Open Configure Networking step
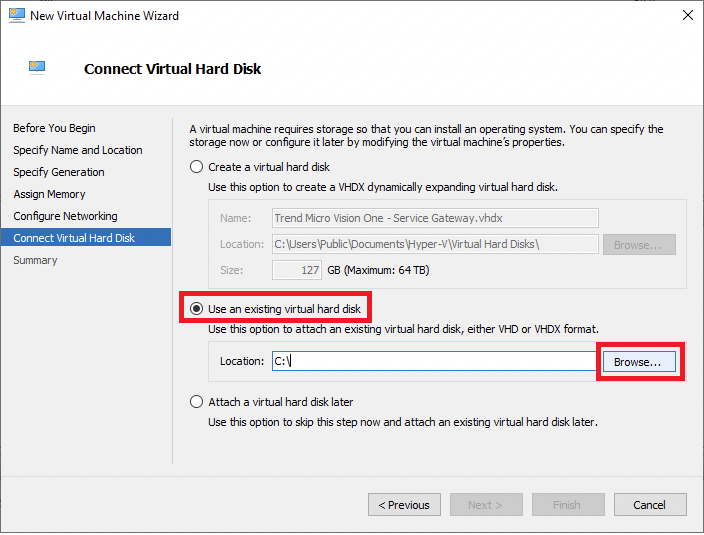Screen dimensions: 704x535 pos(65,216)
